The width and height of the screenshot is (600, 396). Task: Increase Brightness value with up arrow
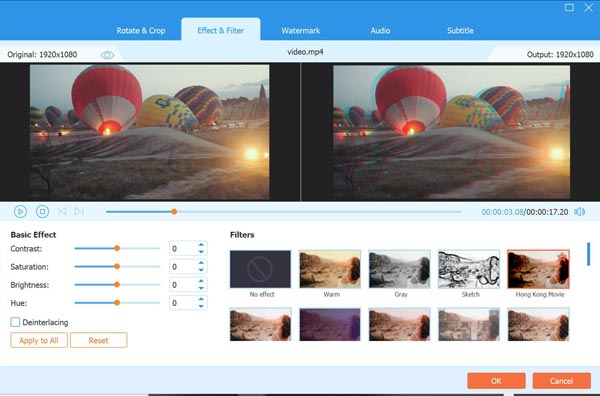pyautogui.click(x=201, y=281)
